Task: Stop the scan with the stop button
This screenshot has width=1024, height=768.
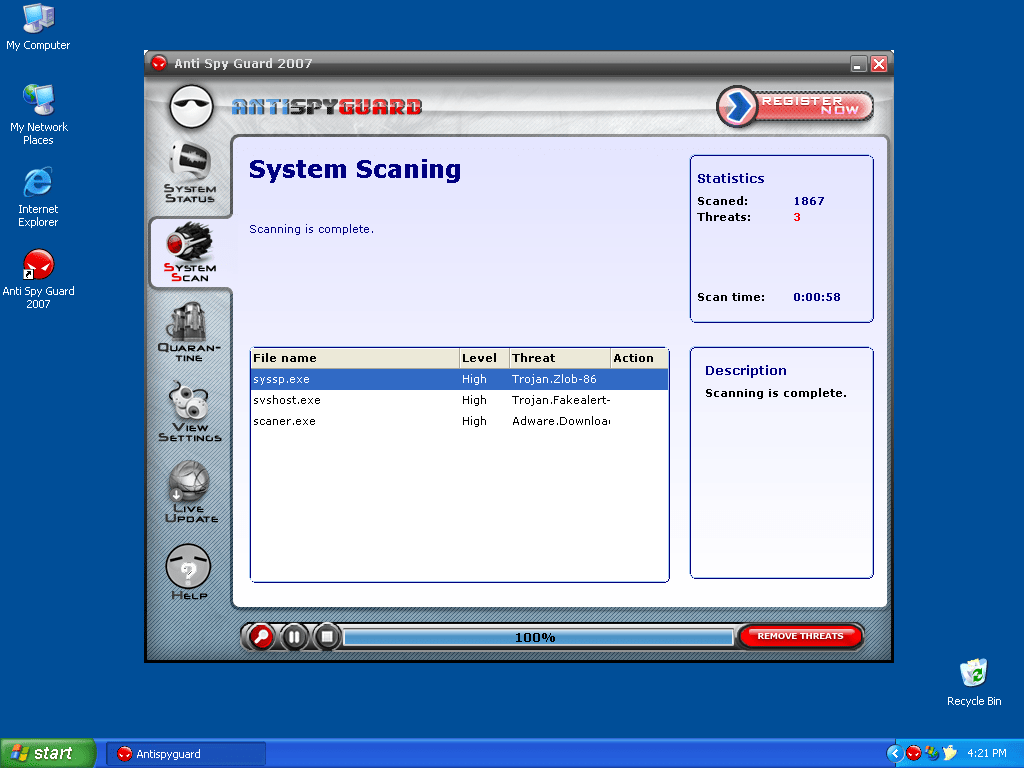Action: (x=326, y=637)
